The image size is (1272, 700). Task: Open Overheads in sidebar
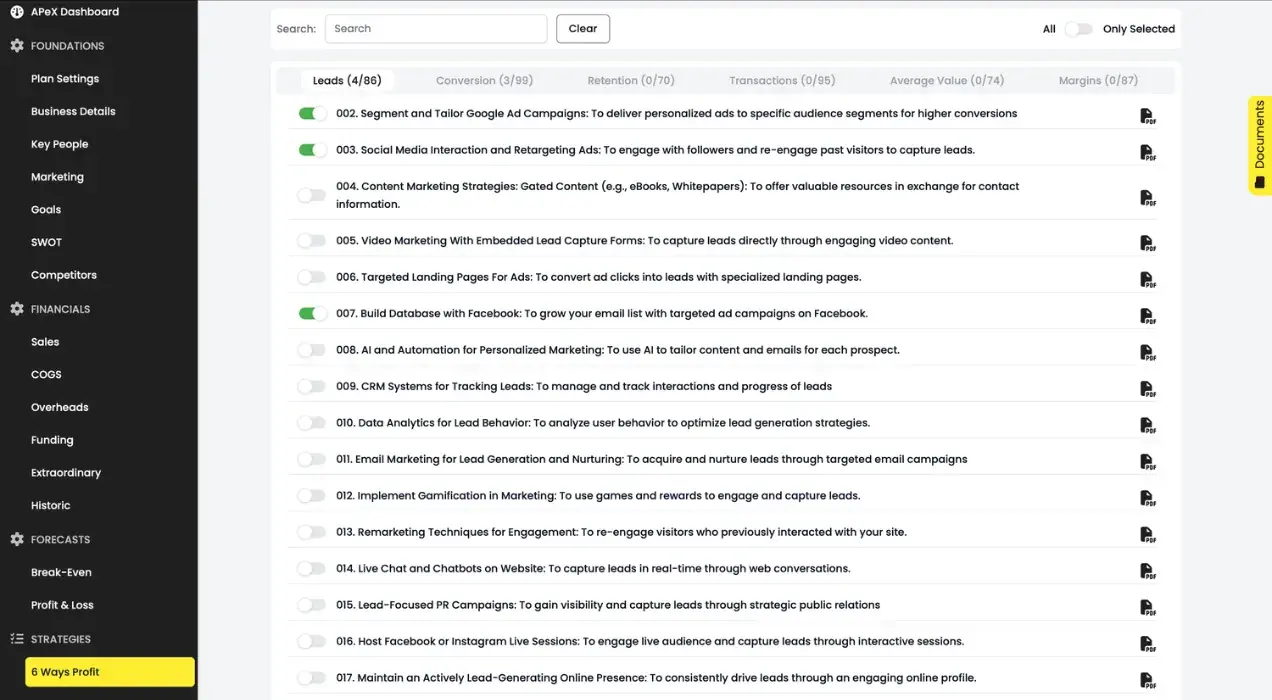pyautogui.click(x=59, y=408)
